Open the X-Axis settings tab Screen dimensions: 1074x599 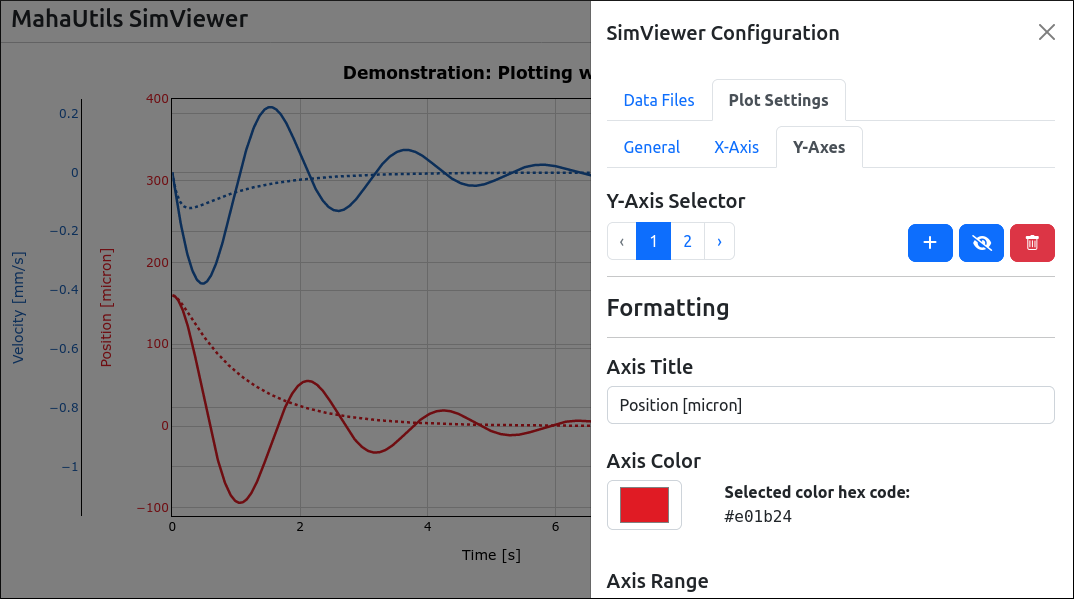click(x=736, y=147)
